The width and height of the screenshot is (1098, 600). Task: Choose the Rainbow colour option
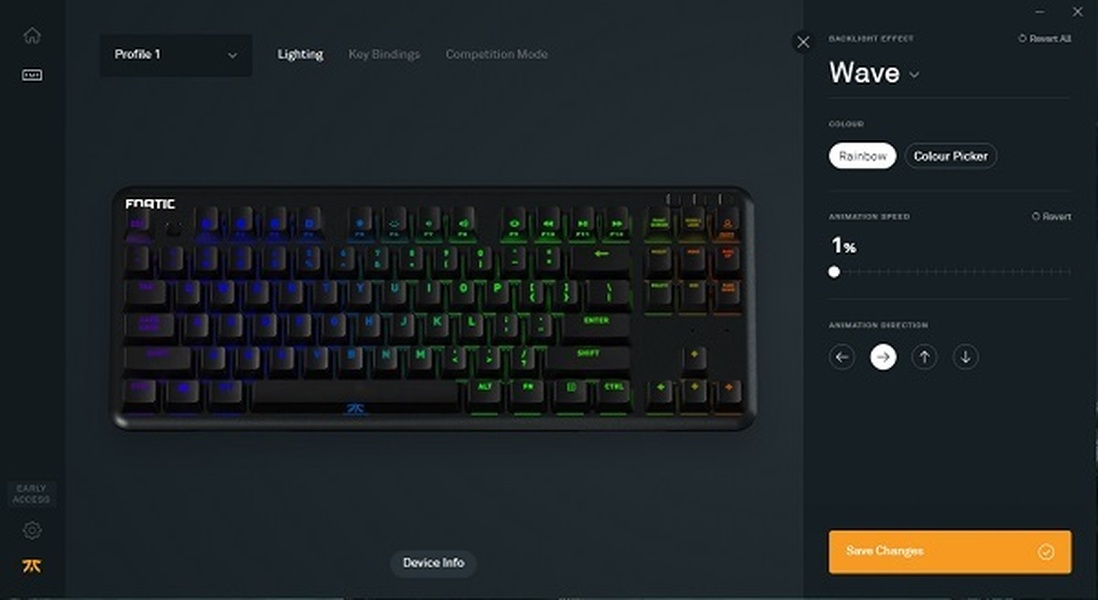coord(863,156)
